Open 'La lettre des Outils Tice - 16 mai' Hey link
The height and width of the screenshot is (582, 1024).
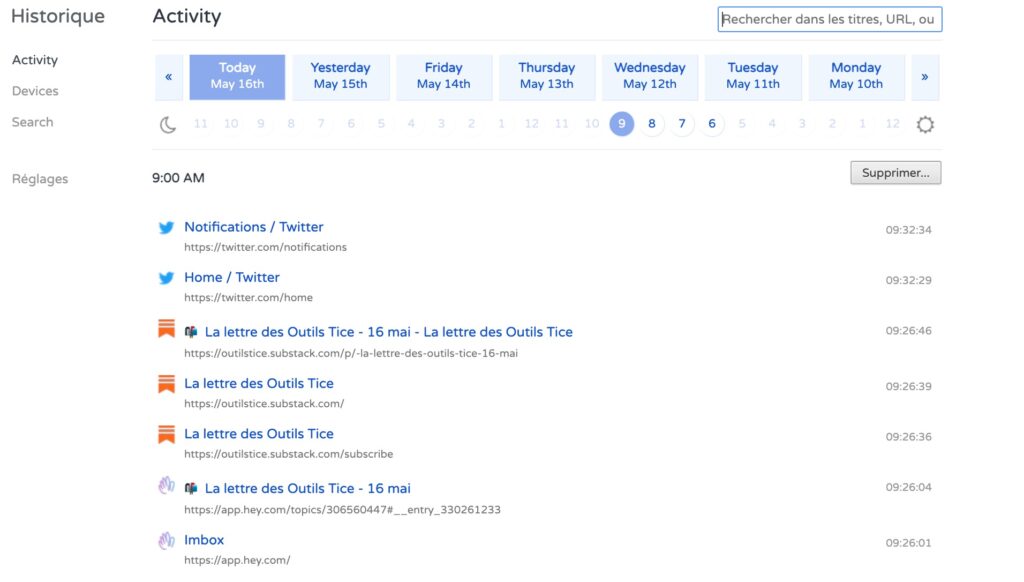[308, 489]
